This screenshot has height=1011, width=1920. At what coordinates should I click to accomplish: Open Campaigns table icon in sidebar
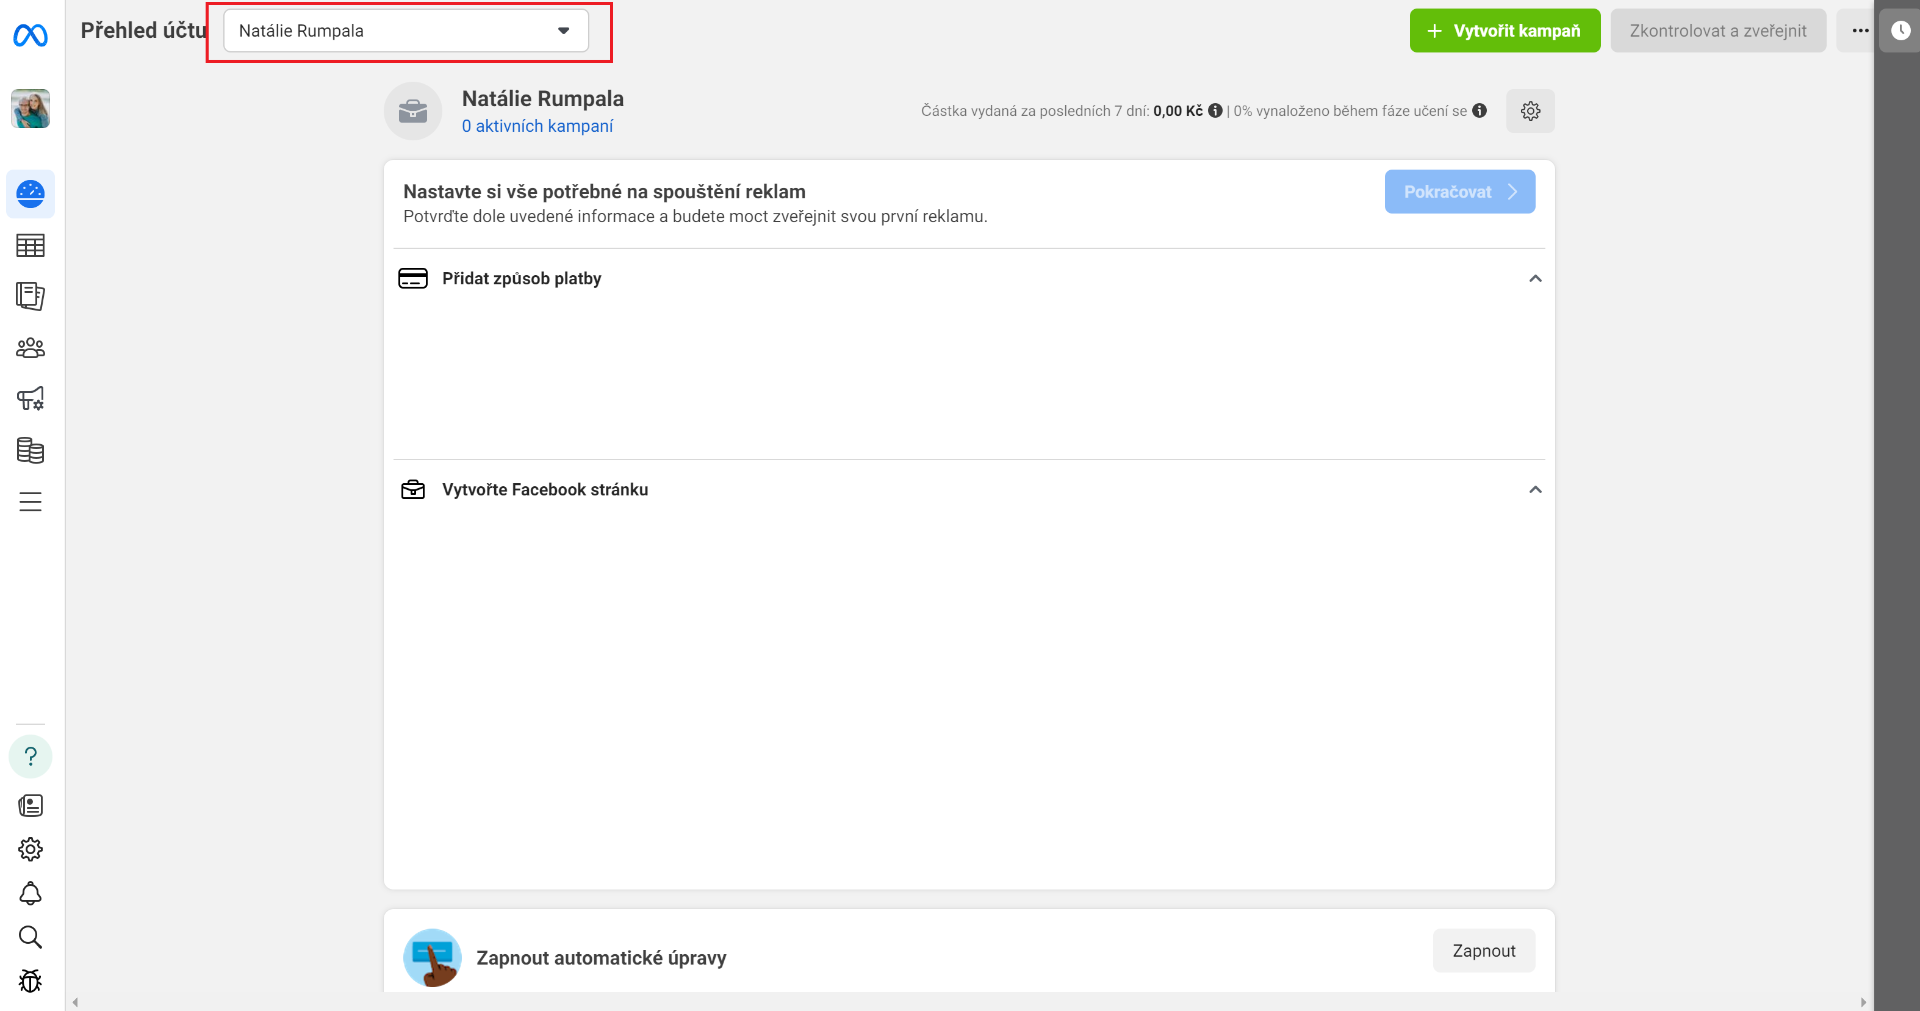click(x=30, y=246)
